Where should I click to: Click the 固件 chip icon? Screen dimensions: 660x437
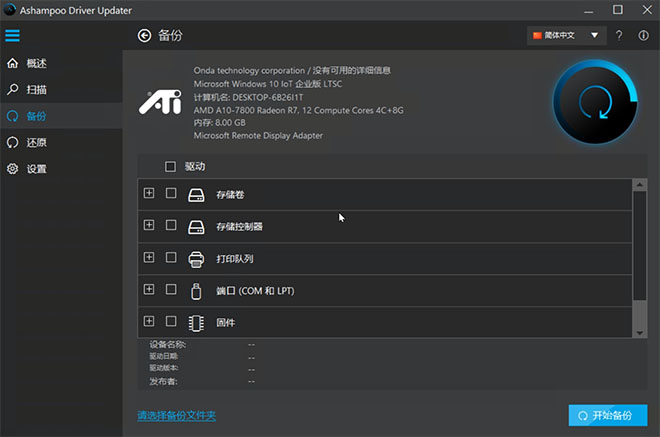pyautogui.click(x=196, y=323)
